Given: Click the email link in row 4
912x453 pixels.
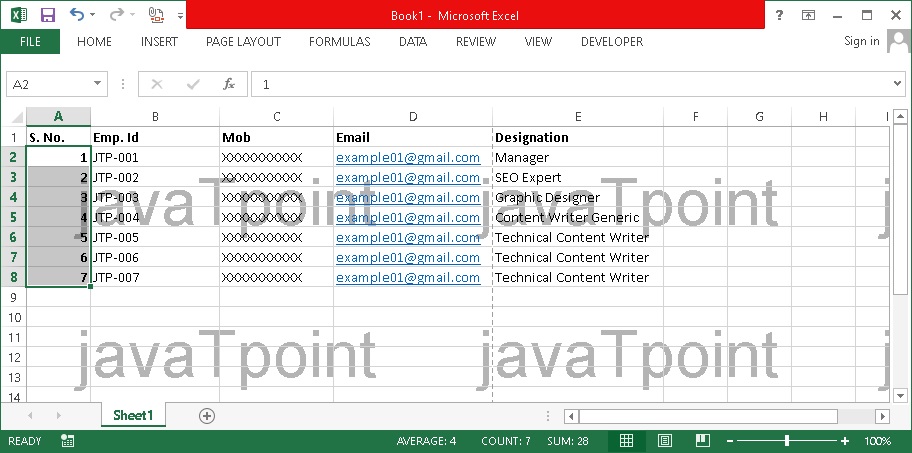Looking at the screenshot, I should click(408, 198).
